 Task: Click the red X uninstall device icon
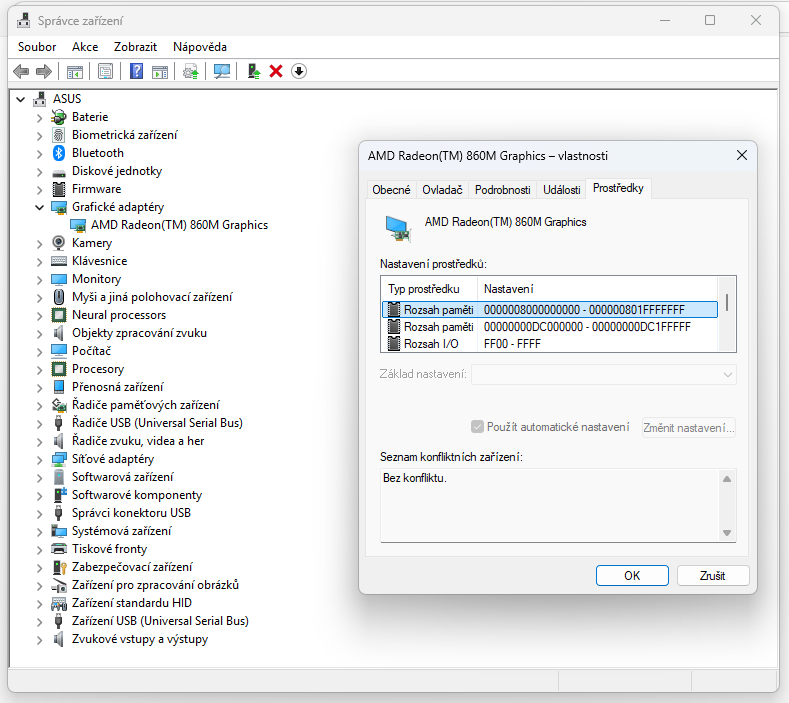[x=276, y=71]
